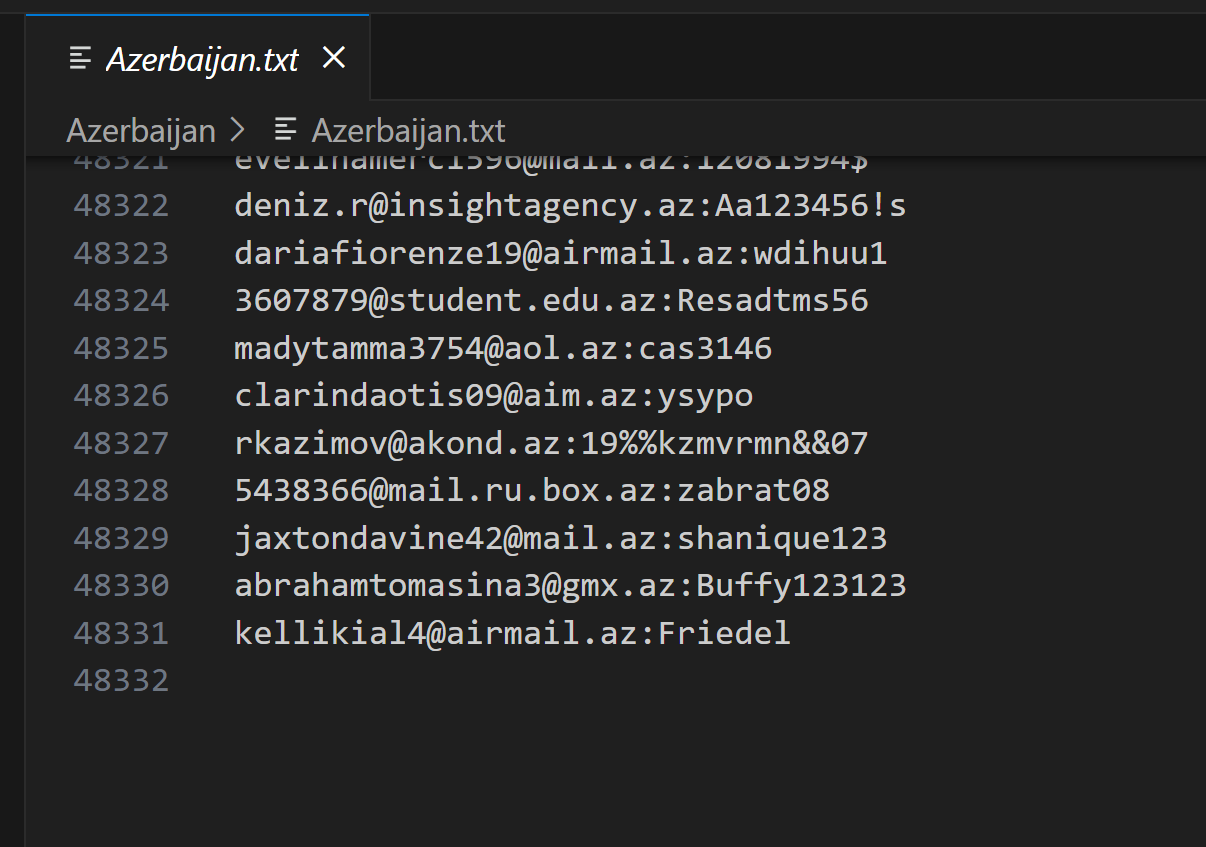Click line number 48331 in the gutter
Screen dimensions: 1206x847
(x=121, y=634)
